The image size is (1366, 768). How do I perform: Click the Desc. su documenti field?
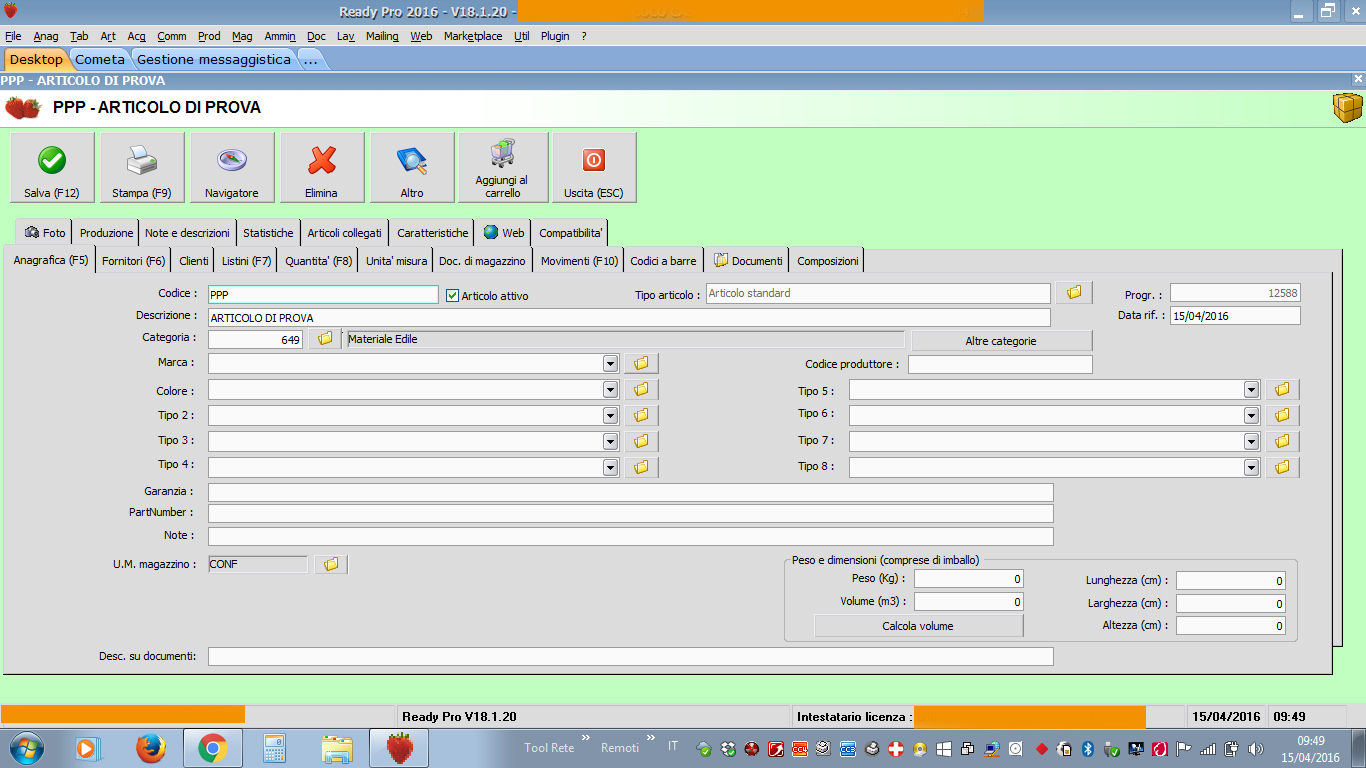point(630,657)
